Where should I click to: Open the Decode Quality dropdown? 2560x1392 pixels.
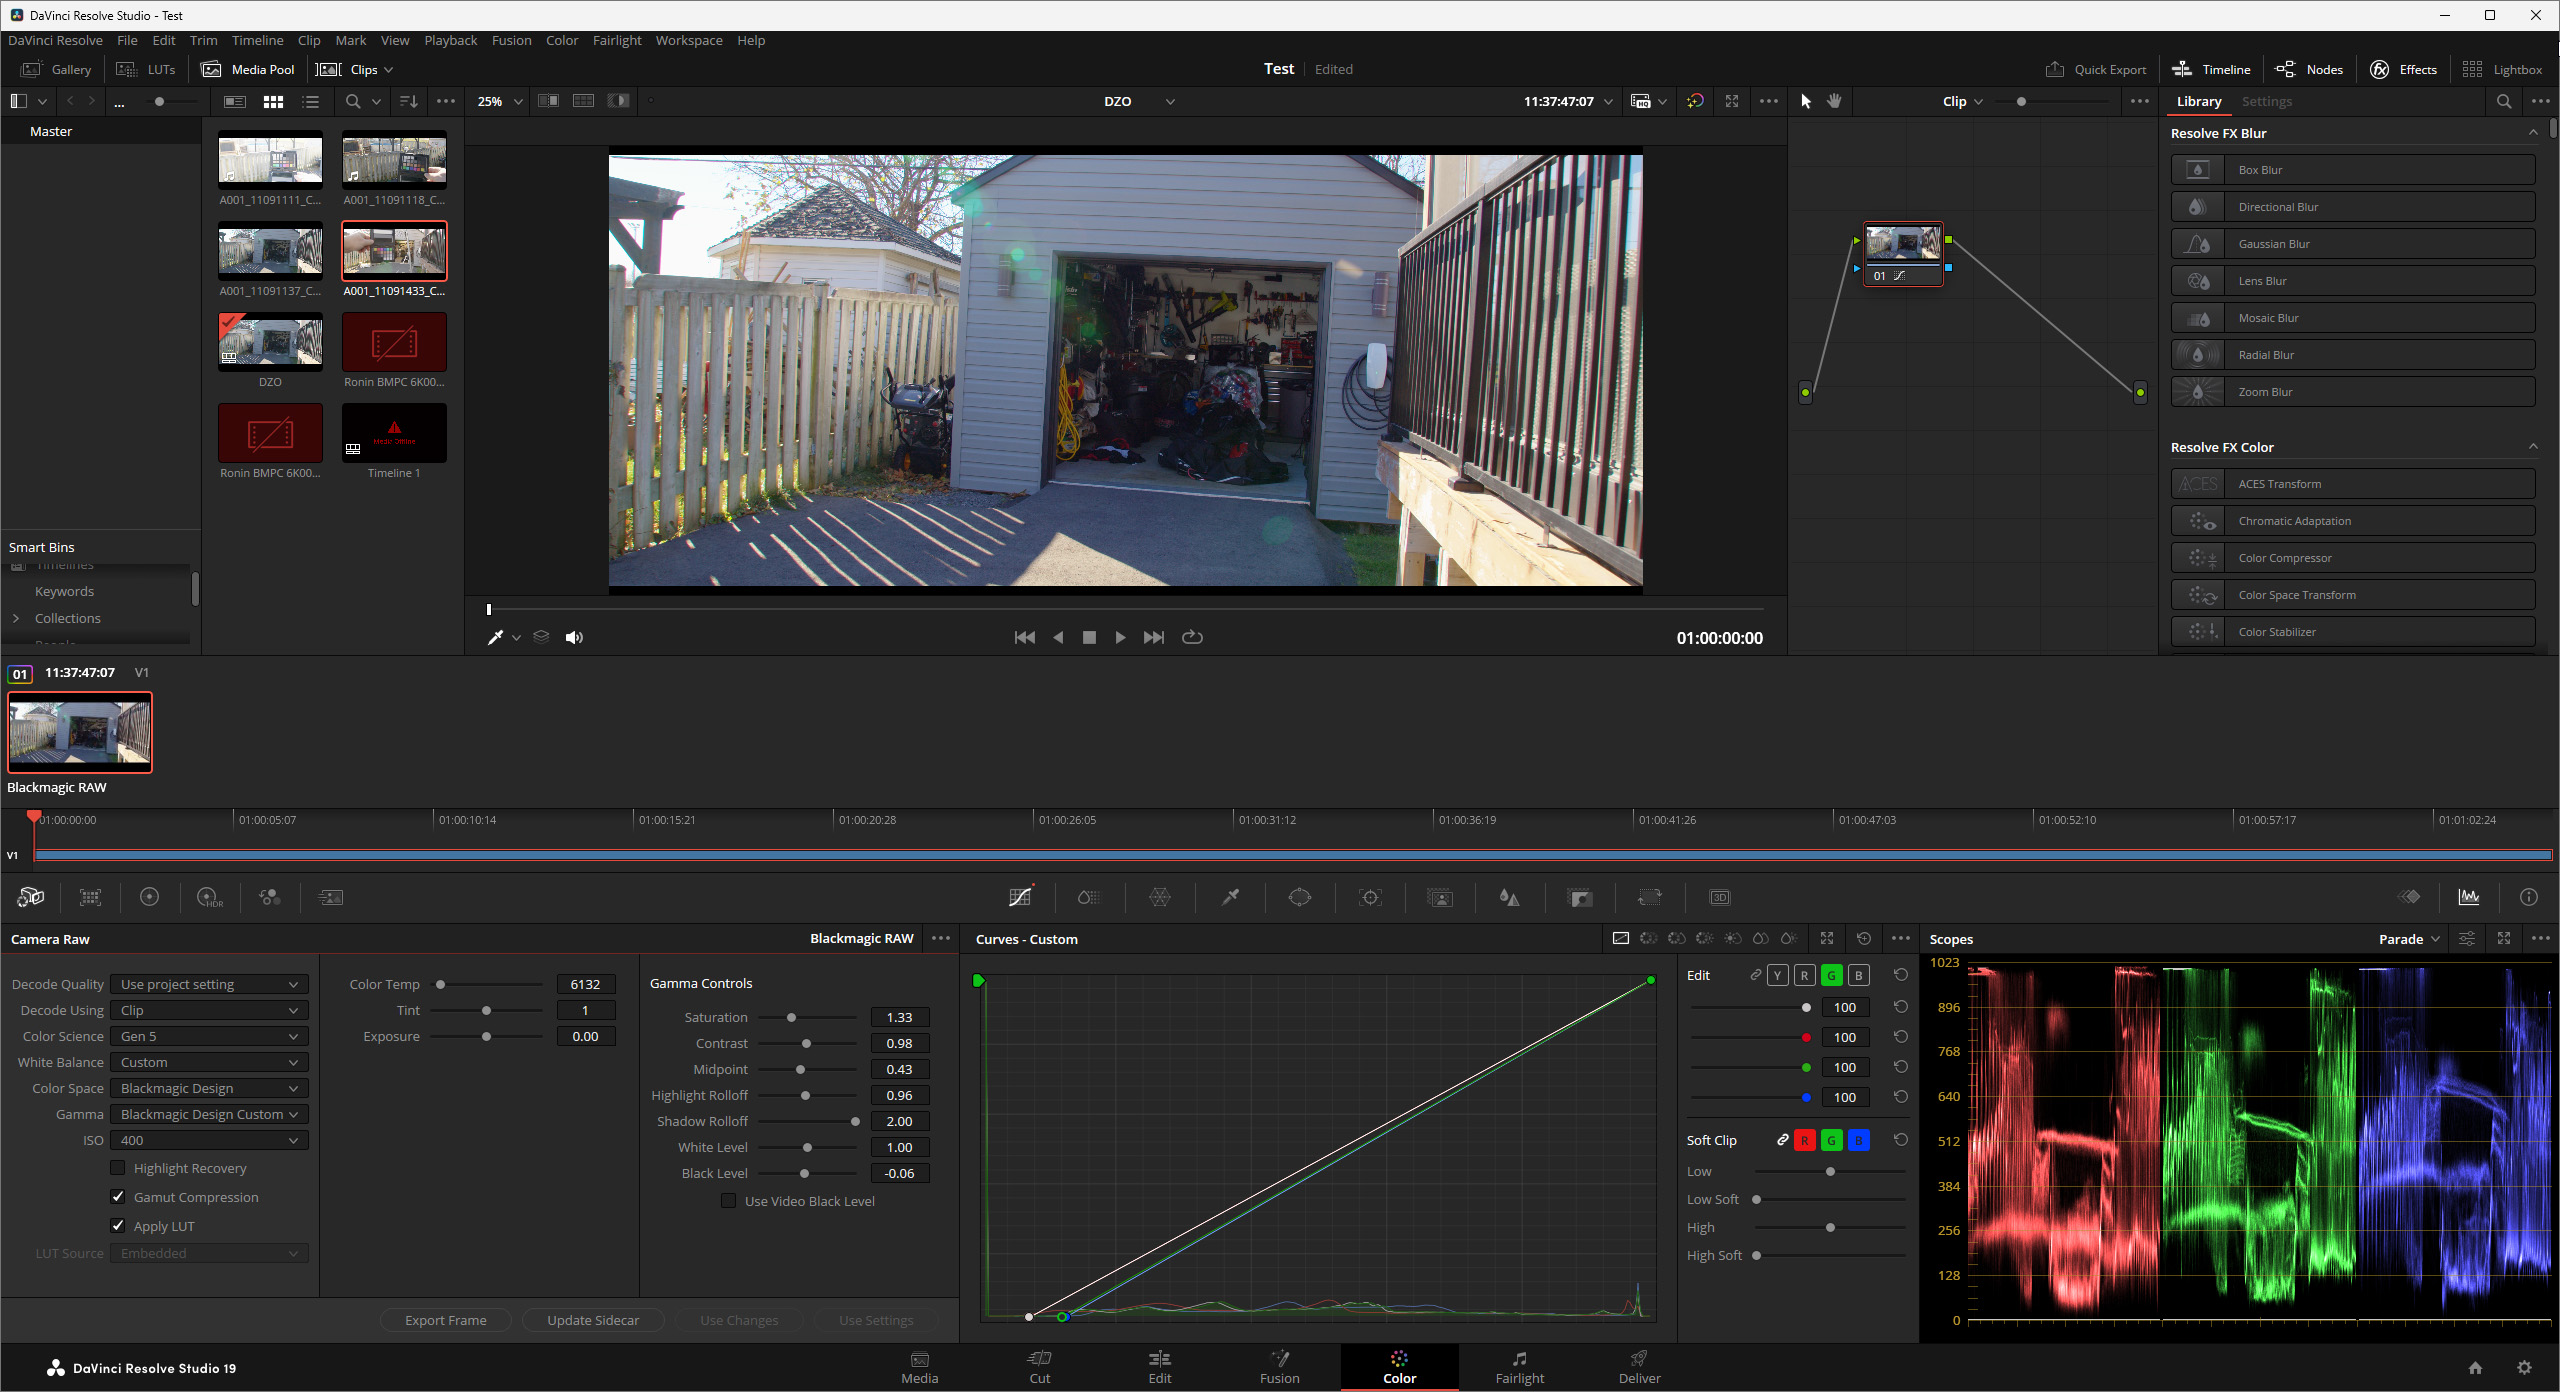pyautogui.click(x=209, y=984)
